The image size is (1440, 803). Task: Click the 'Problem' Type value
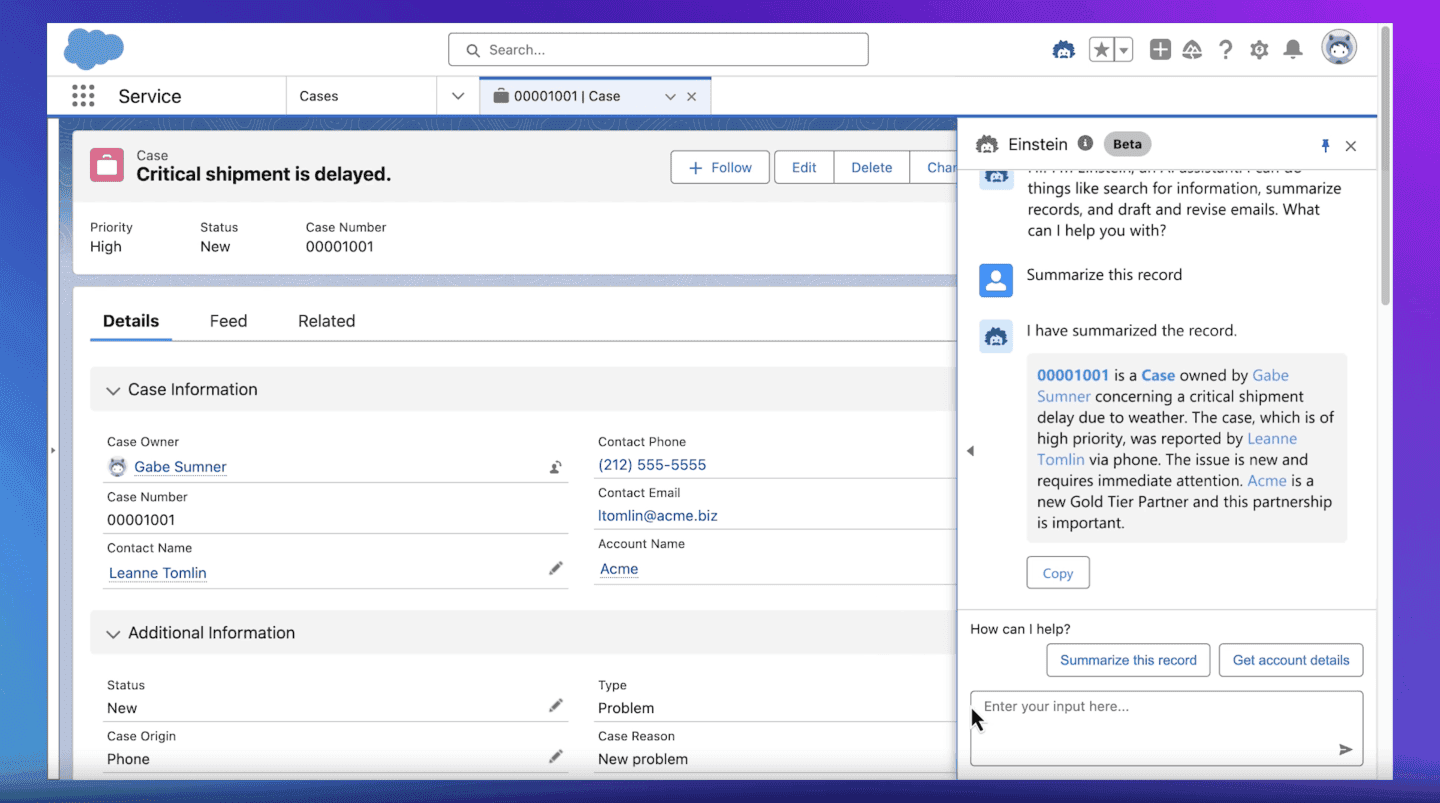(x=626, y=708)
